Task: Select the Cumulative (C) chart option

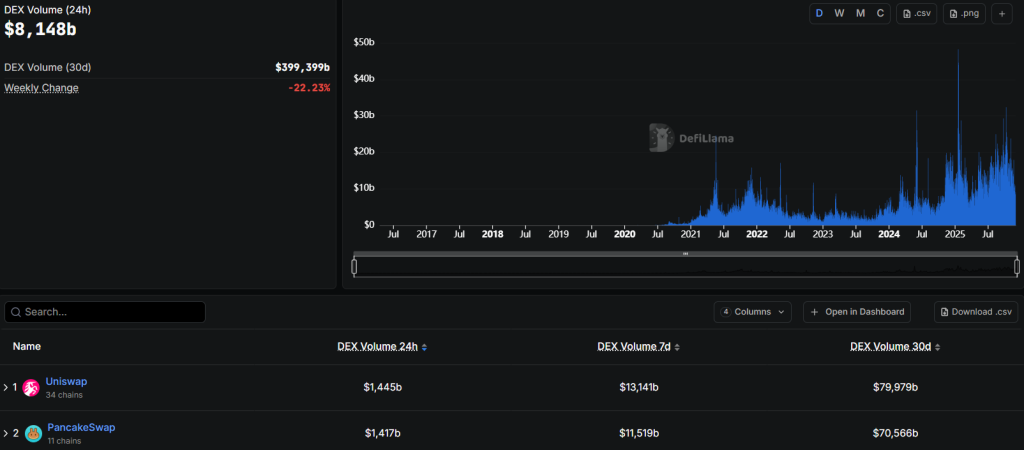Action: coord(880,14)
